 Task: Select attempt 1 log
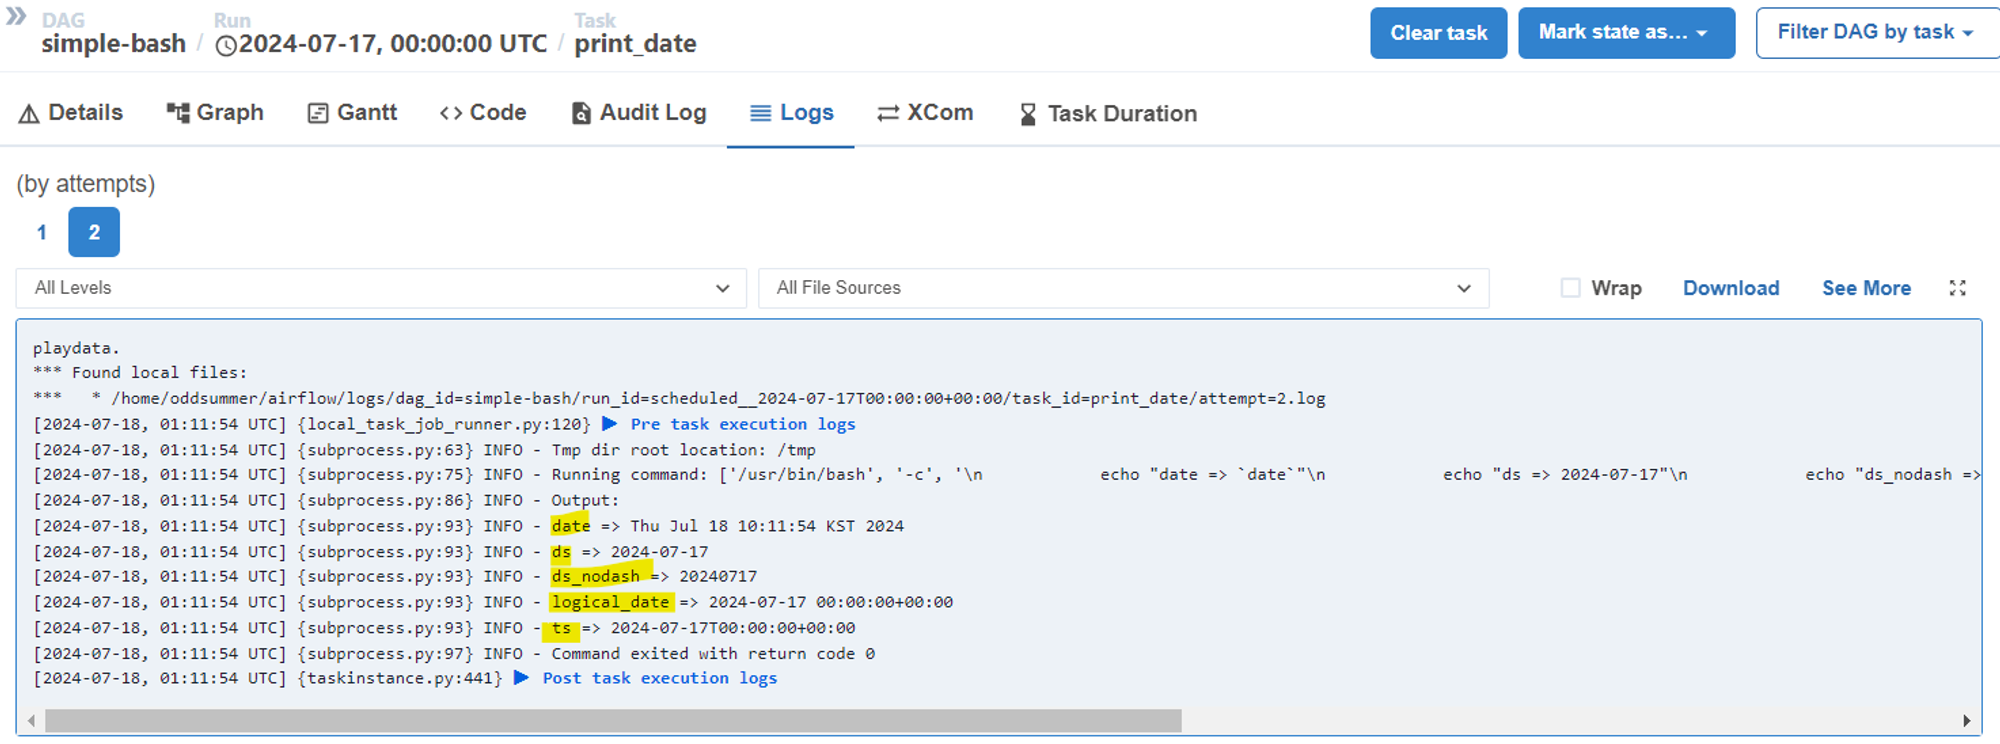[x=42, y=232]
